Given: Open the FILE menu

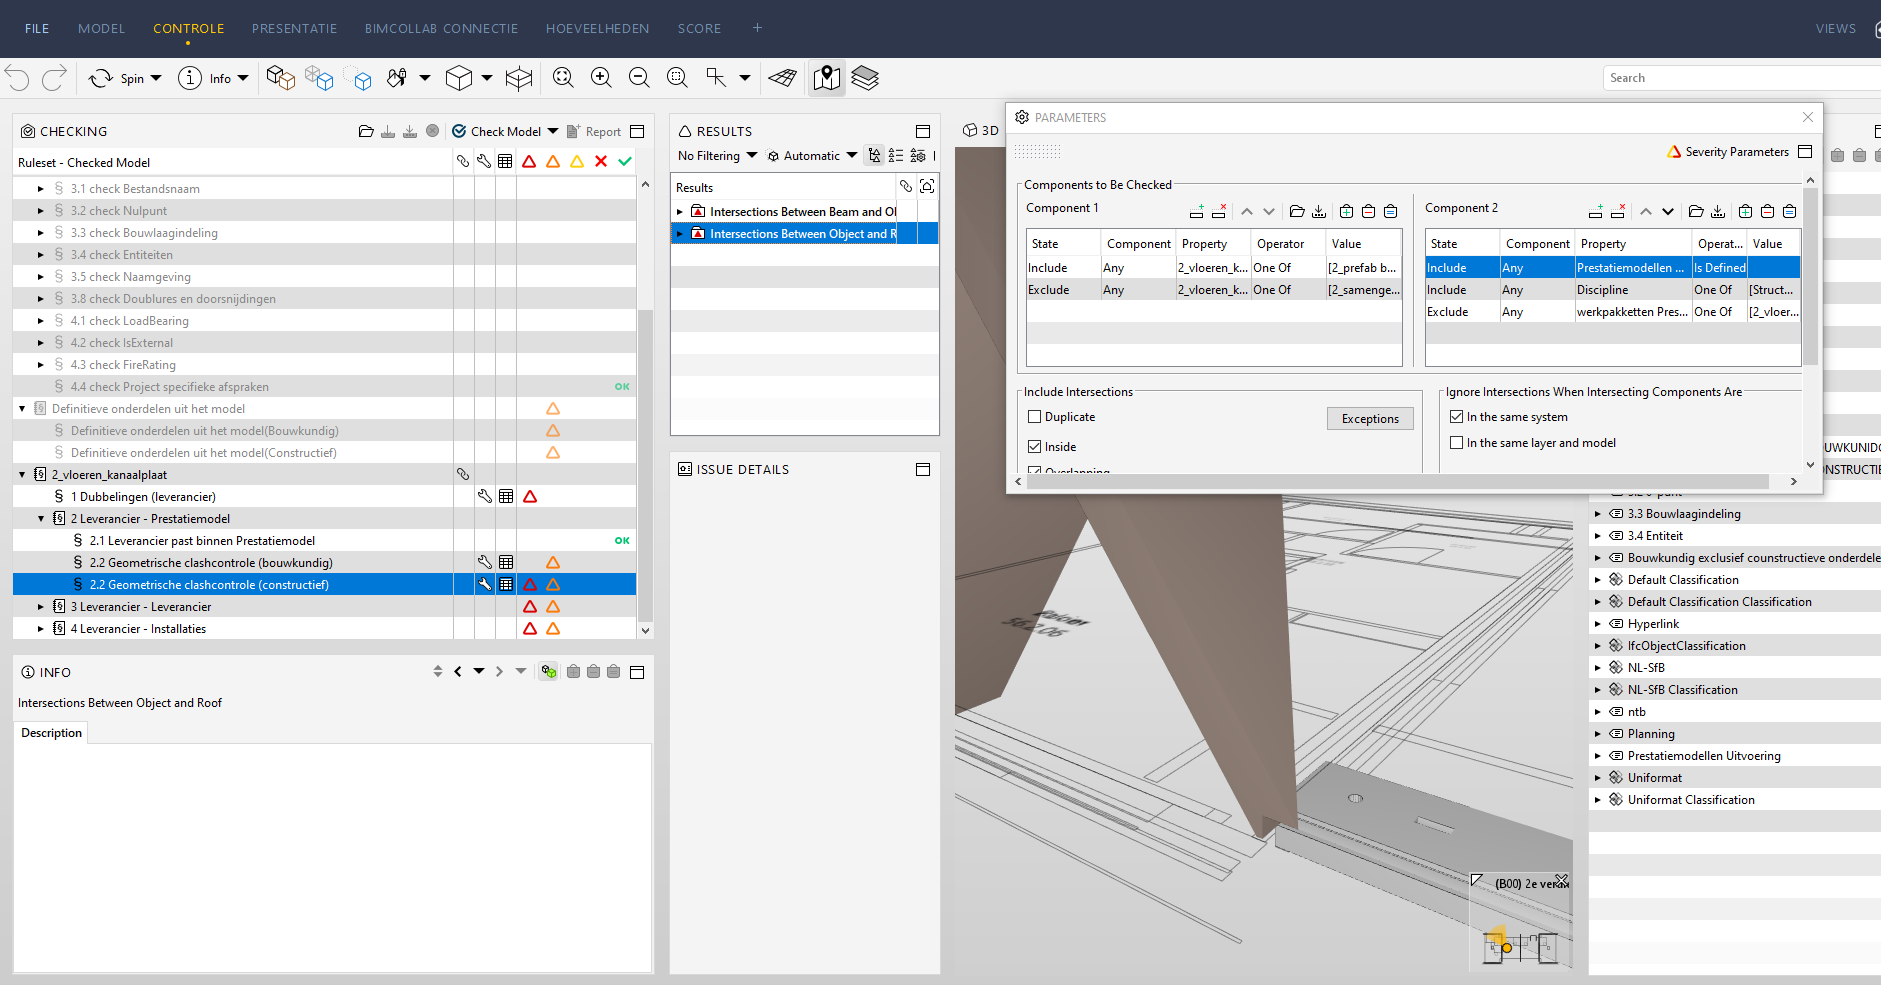Looking at the screenshot, I should click(x=37, y=28).
